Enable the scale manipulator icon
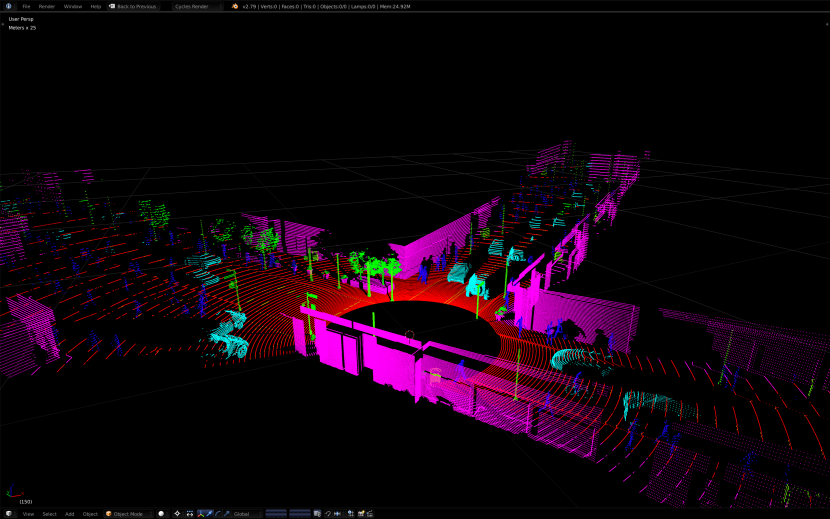This screenshot has width=830, height=519. (x=226, y=514)
